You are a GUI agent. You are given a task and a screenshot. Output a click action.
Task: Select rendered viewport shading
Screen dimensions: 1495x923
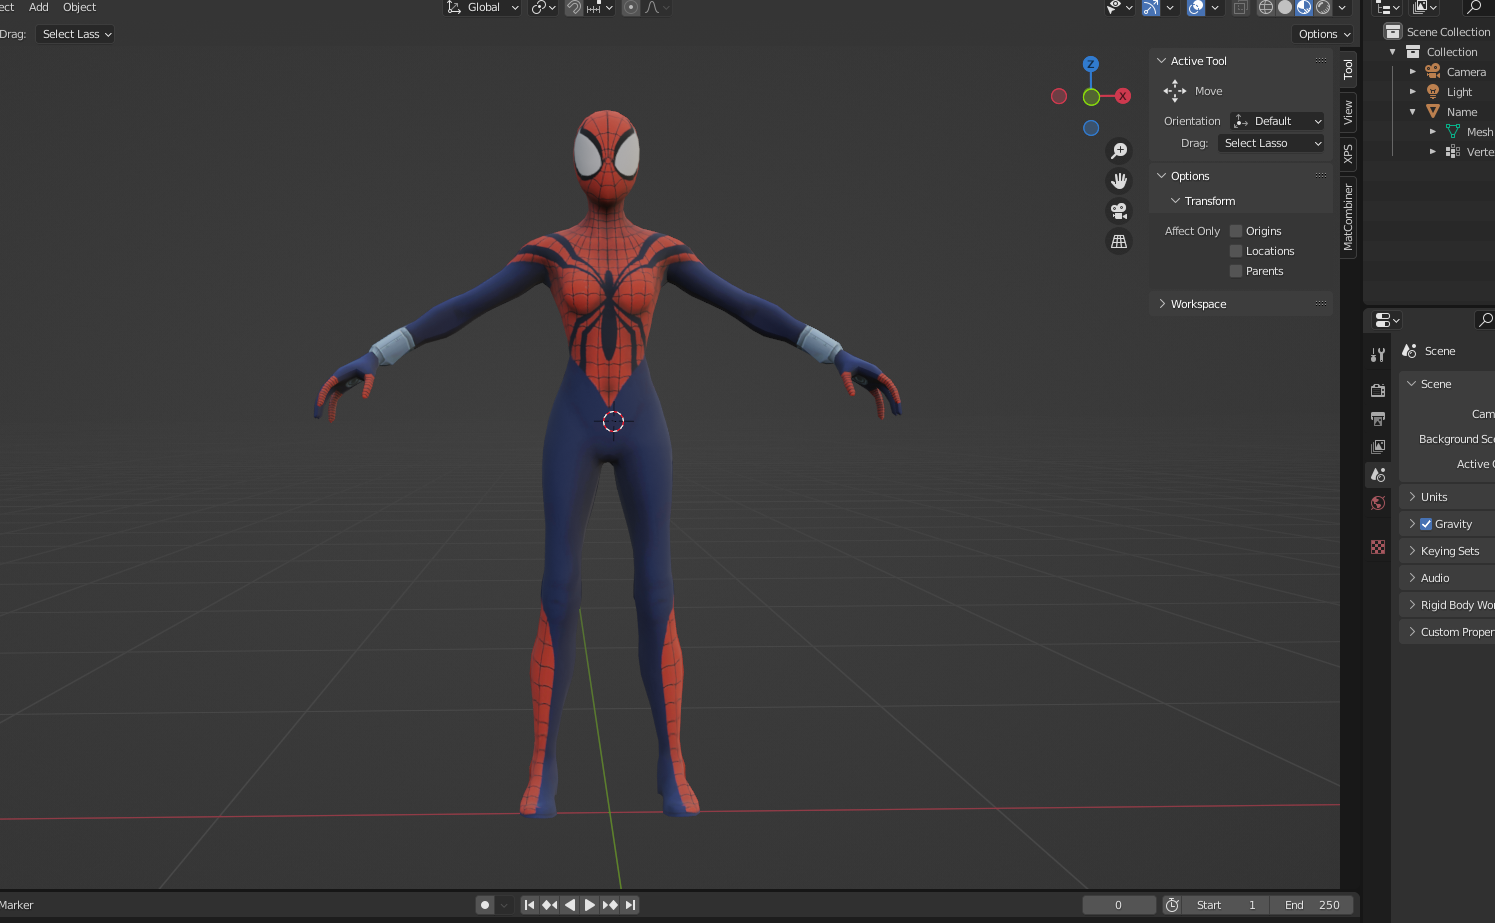click(x=1323, y=8)
